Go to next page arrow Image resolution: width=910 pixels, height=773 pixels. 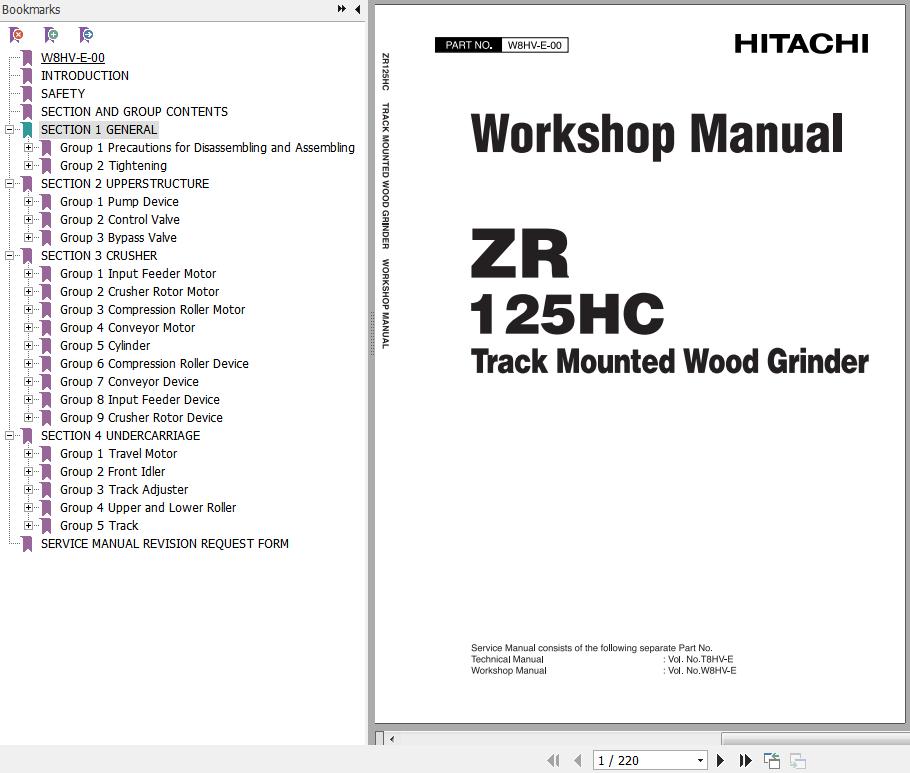tap(720, 760)
